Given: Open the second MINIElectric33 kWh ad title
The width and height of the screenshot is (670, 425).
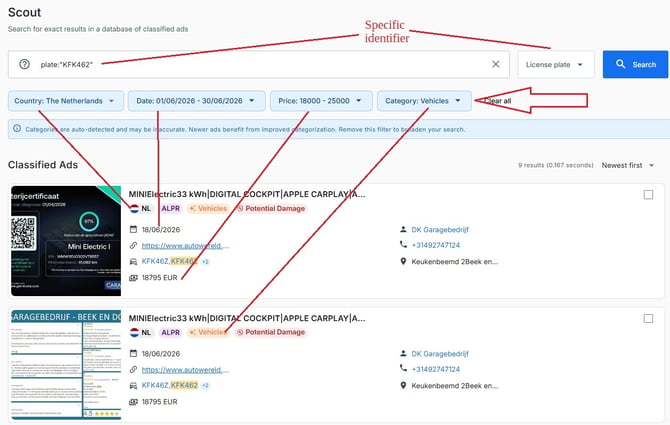Looking at the screenshot, I should 247,318.
